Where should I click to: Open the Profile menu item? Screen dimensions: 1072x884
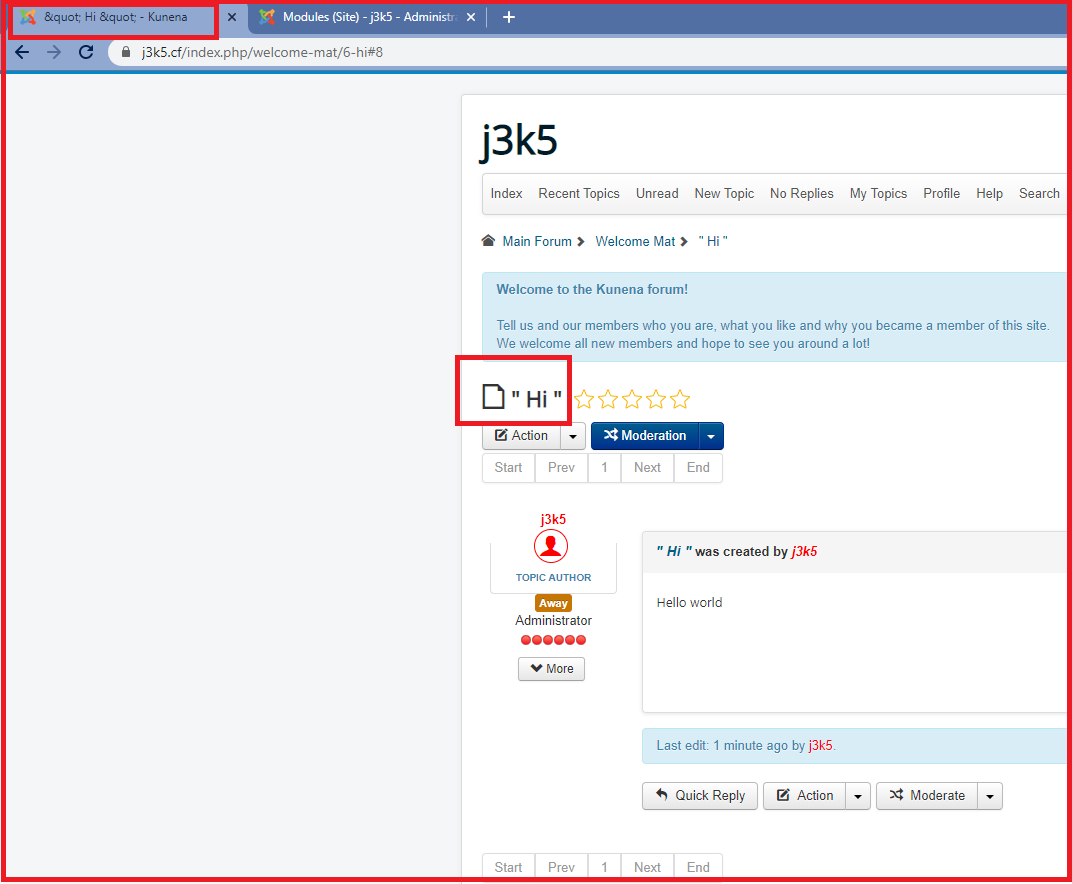click(941, 193)
